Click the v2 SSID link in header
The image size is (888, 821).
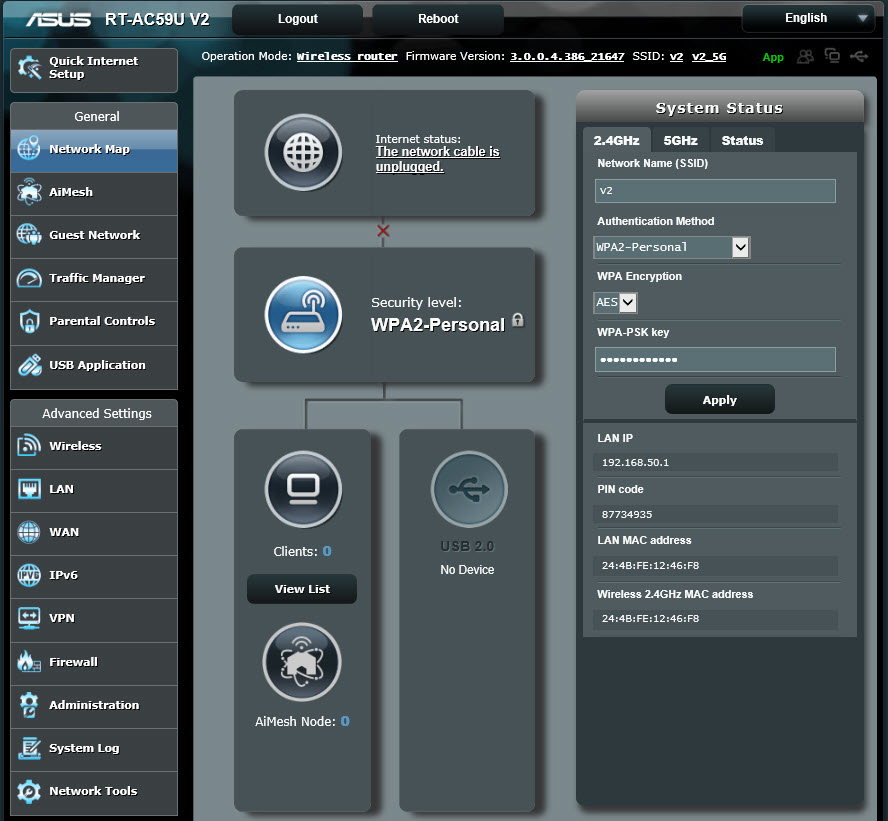point(676,56)
